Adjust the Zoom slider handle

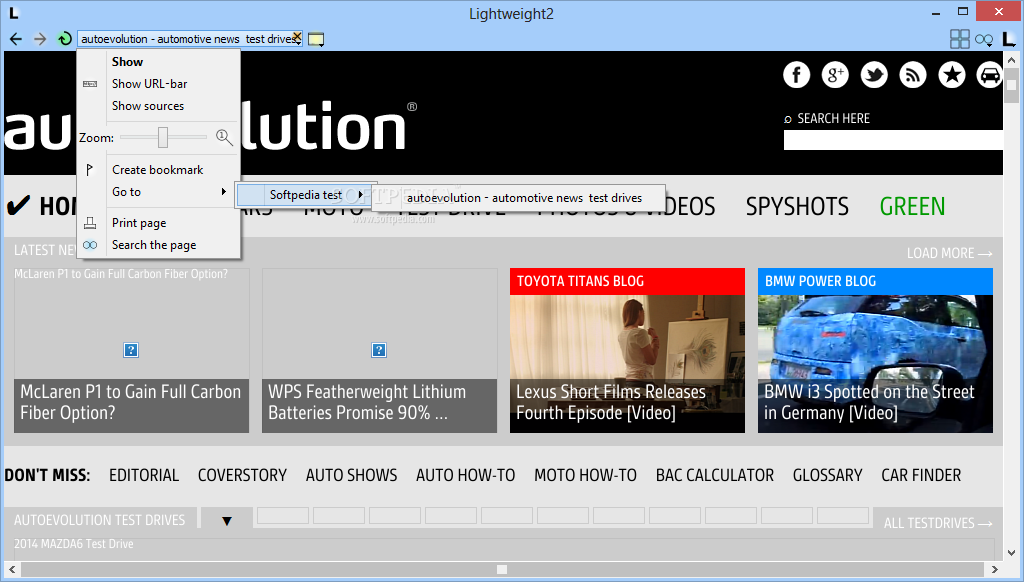point(163,137)
